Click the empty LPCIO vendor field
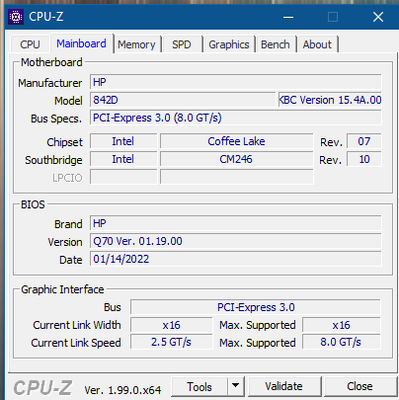399x400 pixels. [x=123, y=177]
